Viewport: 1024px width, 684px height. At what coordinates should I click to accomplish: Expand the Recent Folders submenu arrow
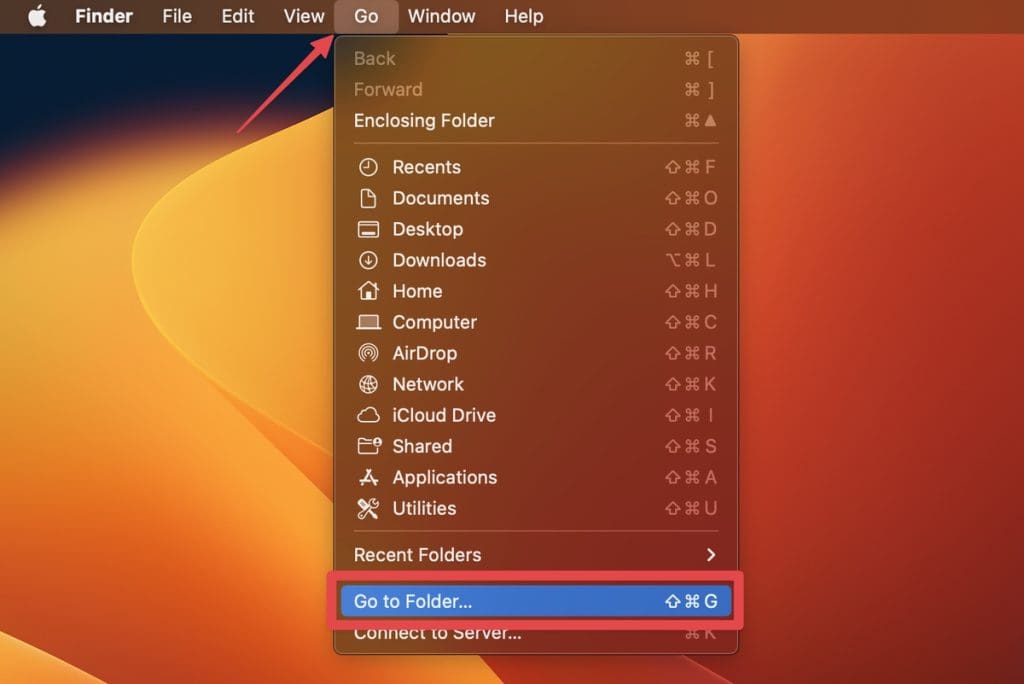click(711, 555)
